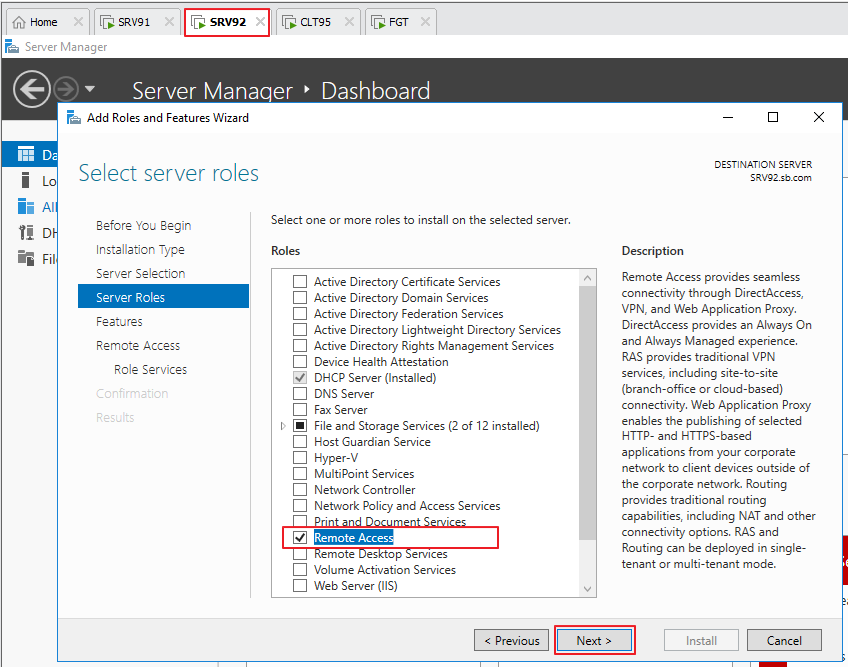The width and height of the screenshot is (848, 667).
Task: Open Dashboard icon in Server Manager sidebar
Action: tap(25, 155)
